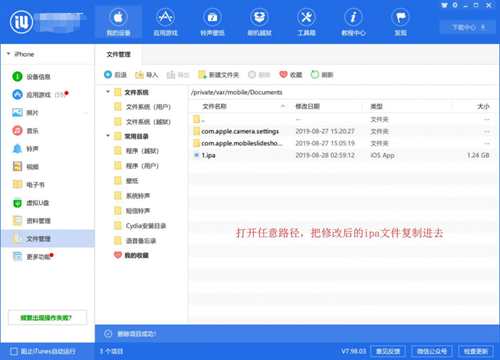This screenshot has height=360, width=500.
Task: Click the Favorite heart toolbar button
Action: point(290,75)
